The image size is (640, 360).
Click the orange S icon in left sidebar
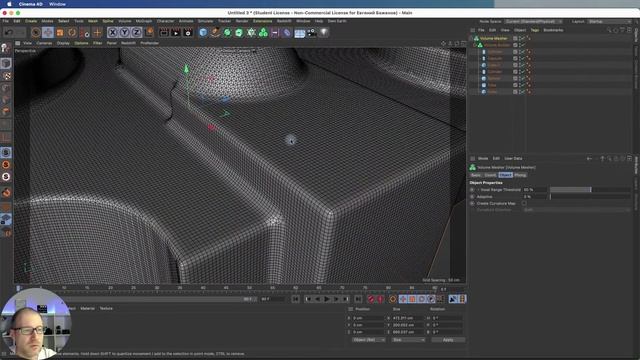tap(6, 164)
